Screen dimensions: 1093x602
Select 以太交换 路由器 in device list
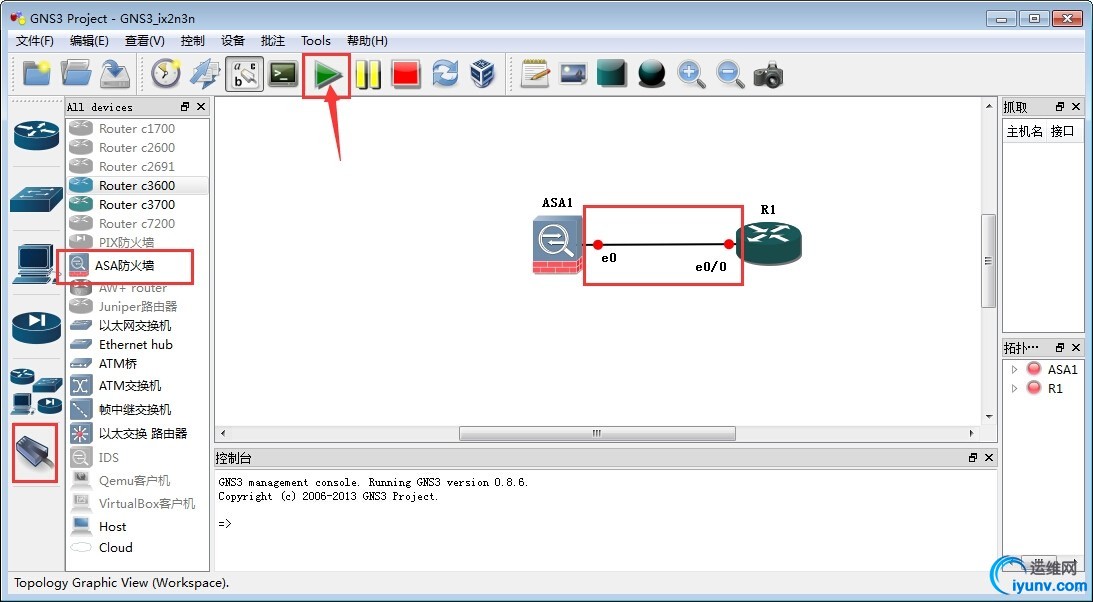coord(137,433)
